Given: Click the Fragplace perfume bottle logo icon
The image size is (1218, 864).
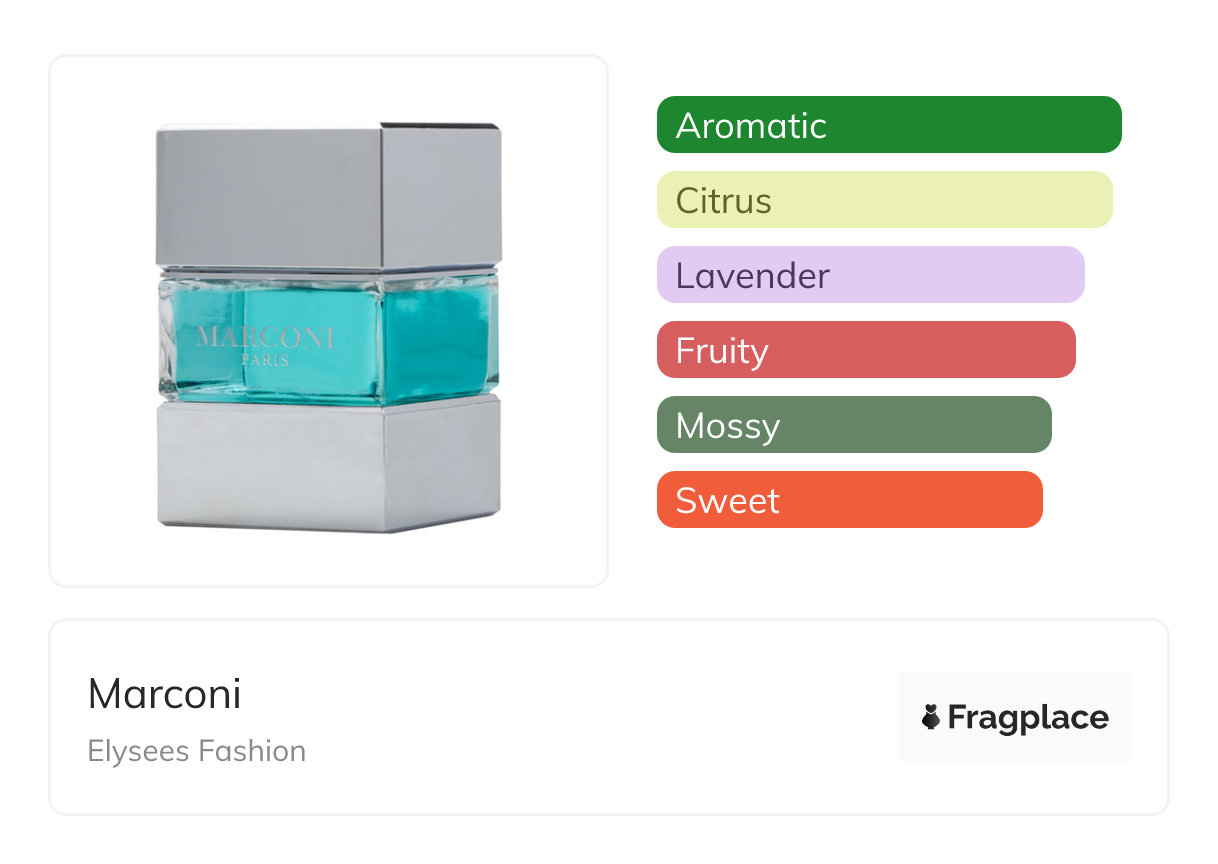Looking at the screenshot, I should coord(931,717).
